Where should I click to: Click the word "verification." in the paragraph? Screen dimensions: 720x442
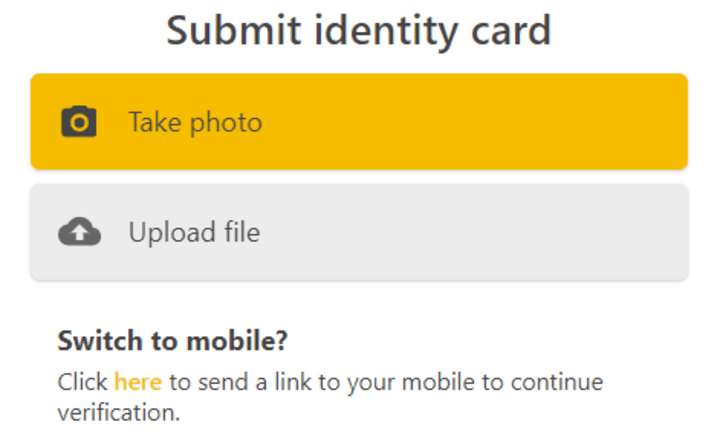[x=118, y=412]
